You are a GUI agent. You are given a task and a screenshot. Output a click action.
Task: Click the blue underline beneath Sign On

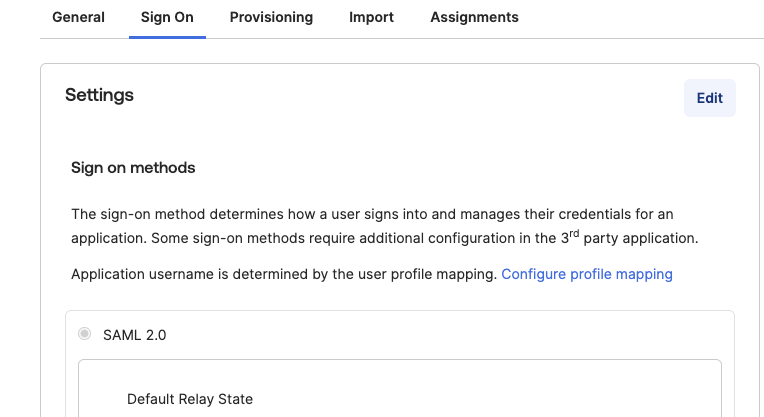pos(167,37)
